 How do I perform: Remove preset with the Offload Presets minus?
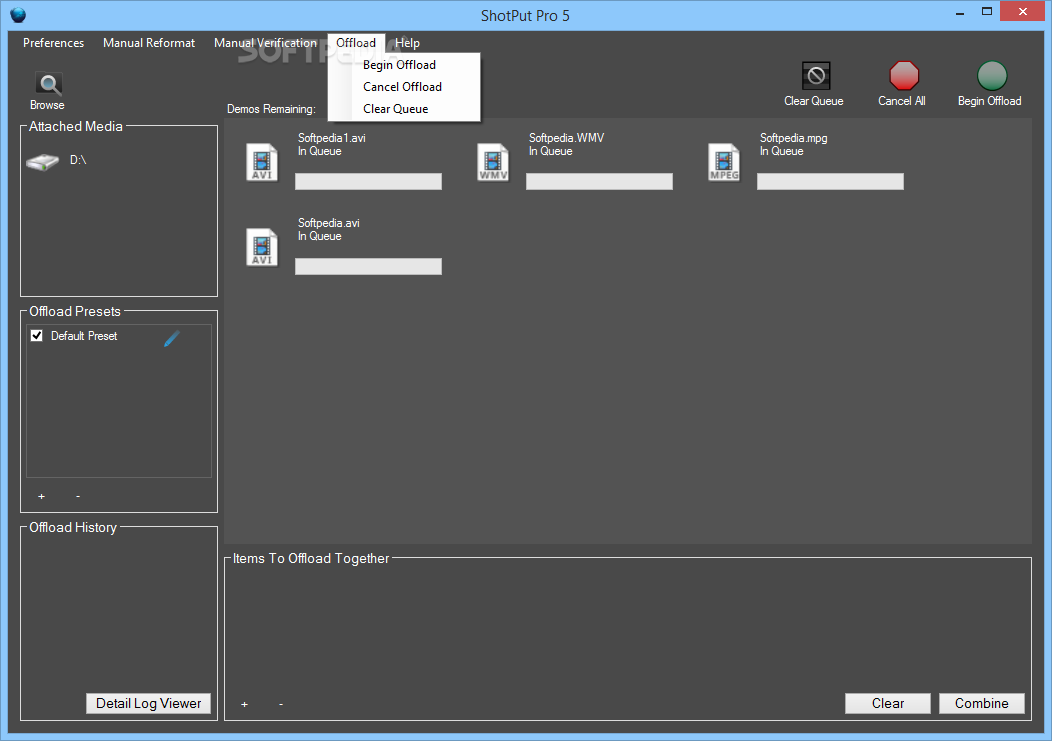(78, 496)
